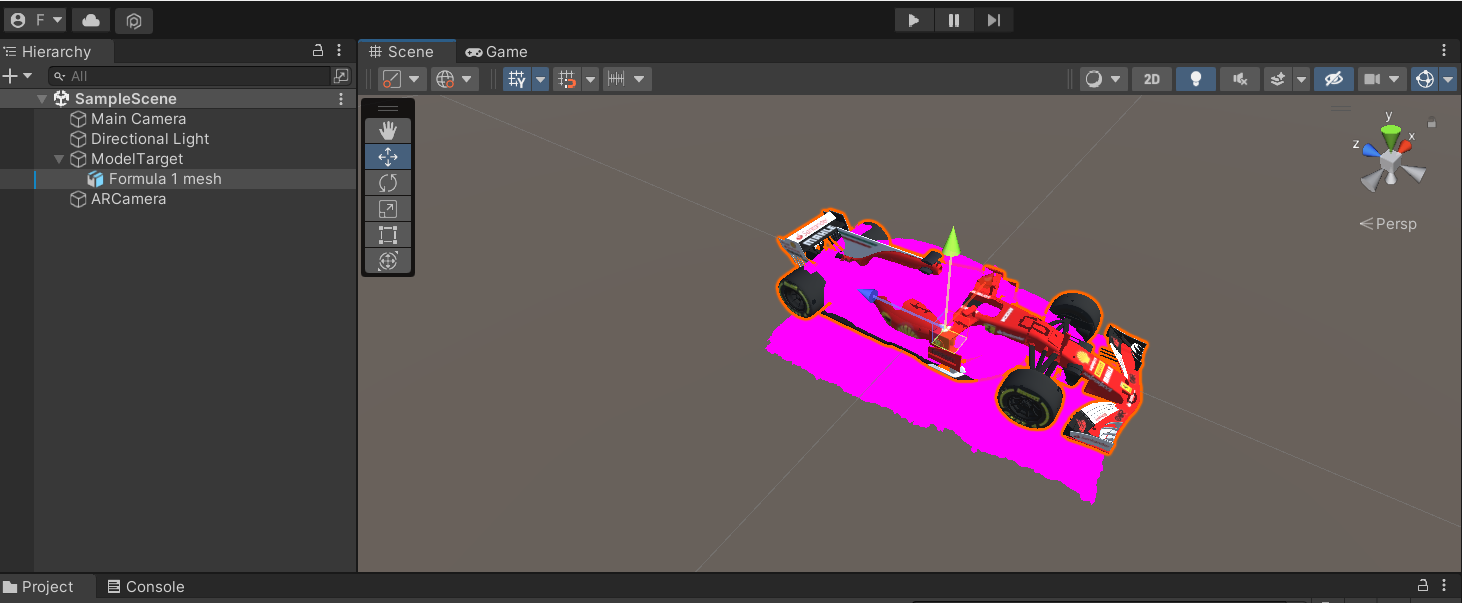Collapse the ModelTarget item in Hierarchy

pos(58,158)
